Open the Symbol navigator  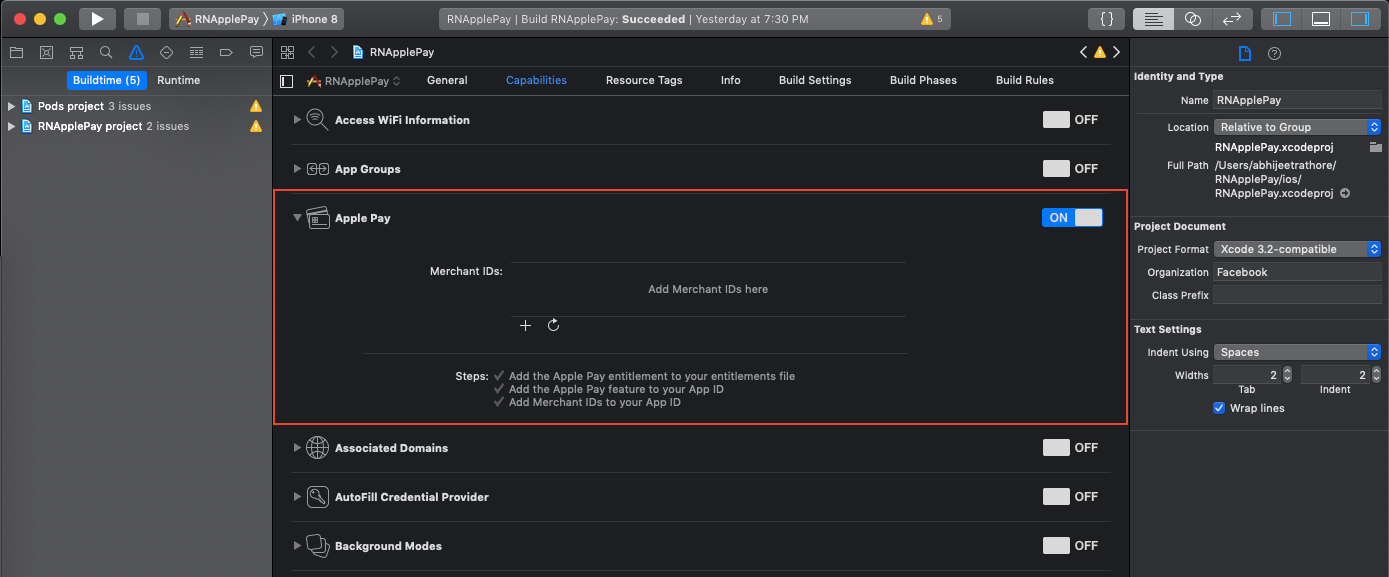[x=76, y=52]
